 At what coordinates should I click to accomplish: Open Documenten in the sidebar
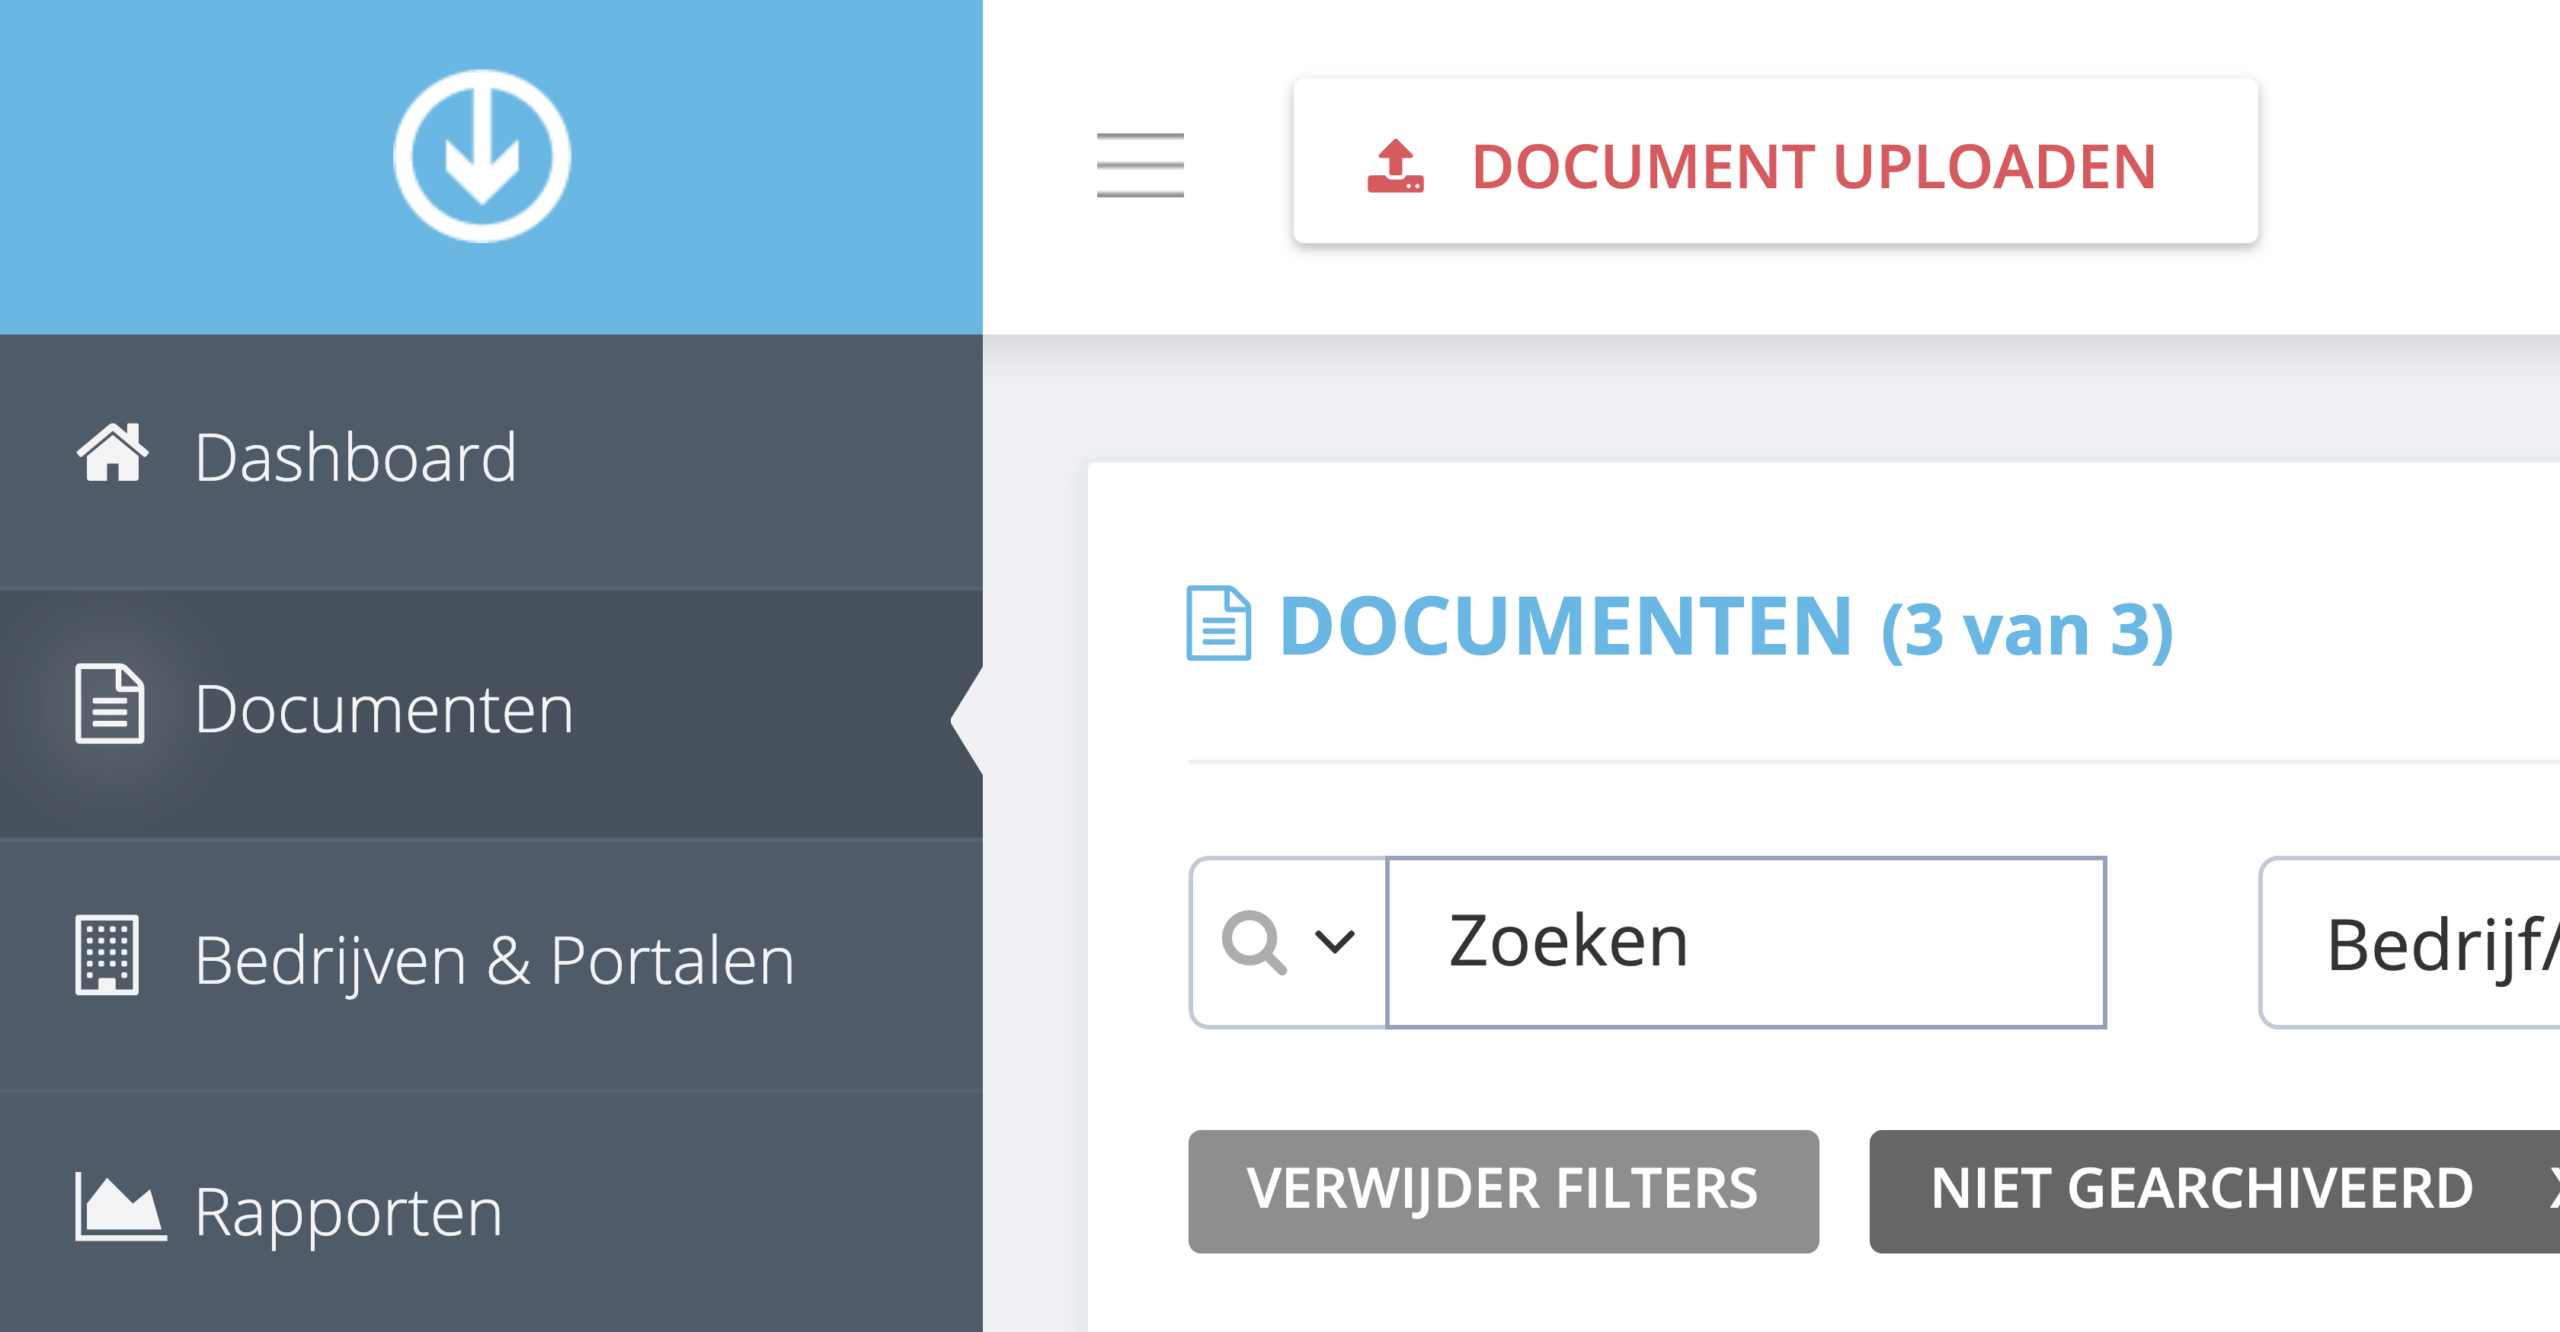491,712
